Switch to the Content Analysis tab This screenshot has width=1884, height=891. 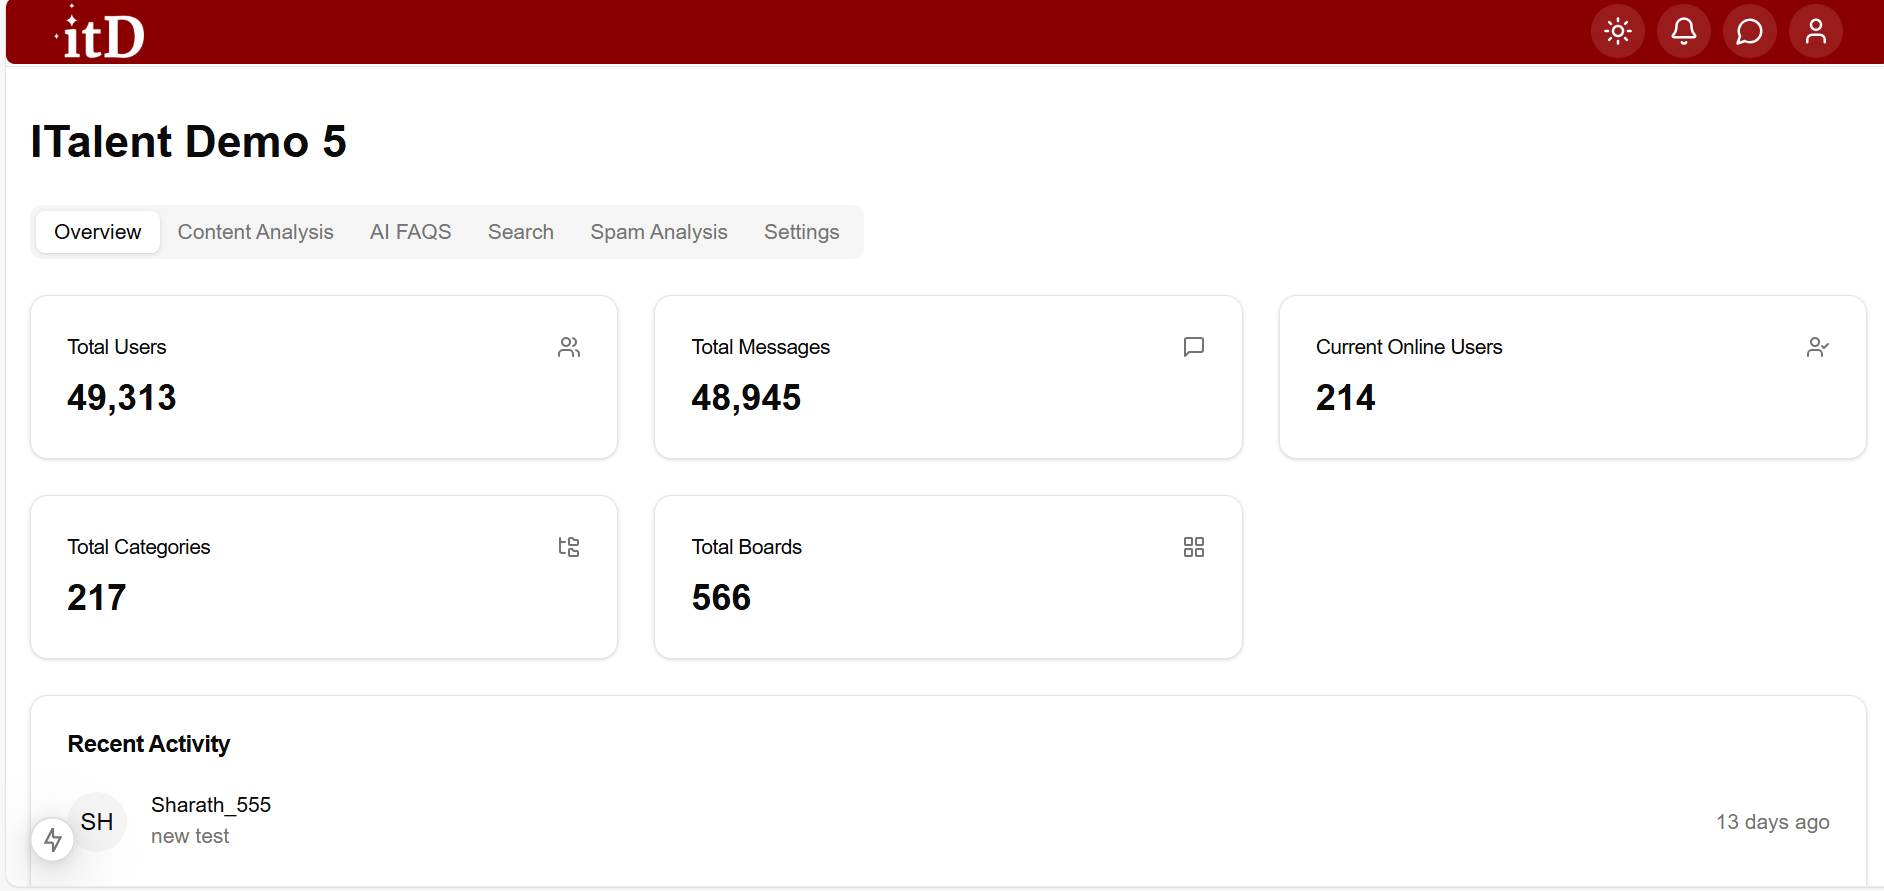pyautogui.click(x=255, y=232)
